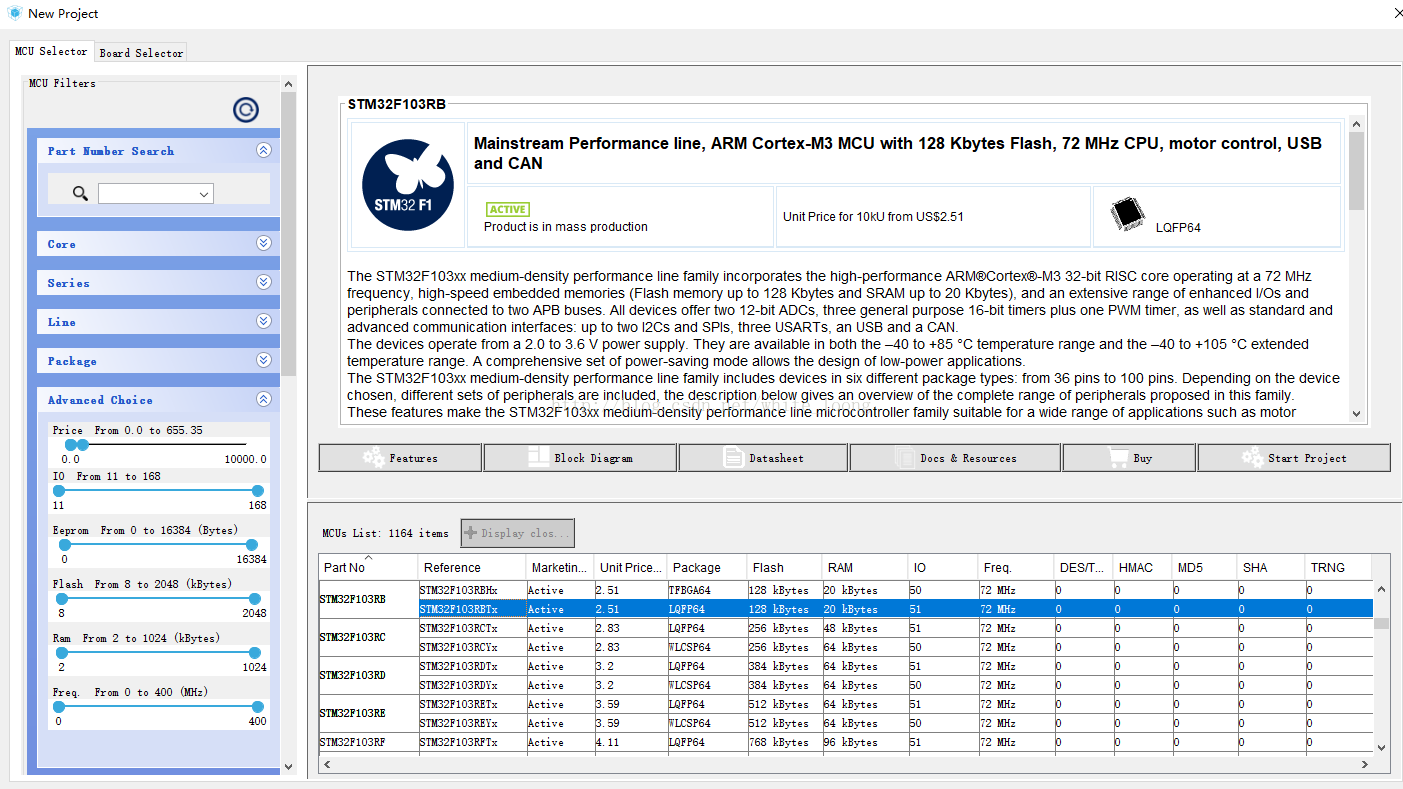Click Start Project

[1294, 458]
